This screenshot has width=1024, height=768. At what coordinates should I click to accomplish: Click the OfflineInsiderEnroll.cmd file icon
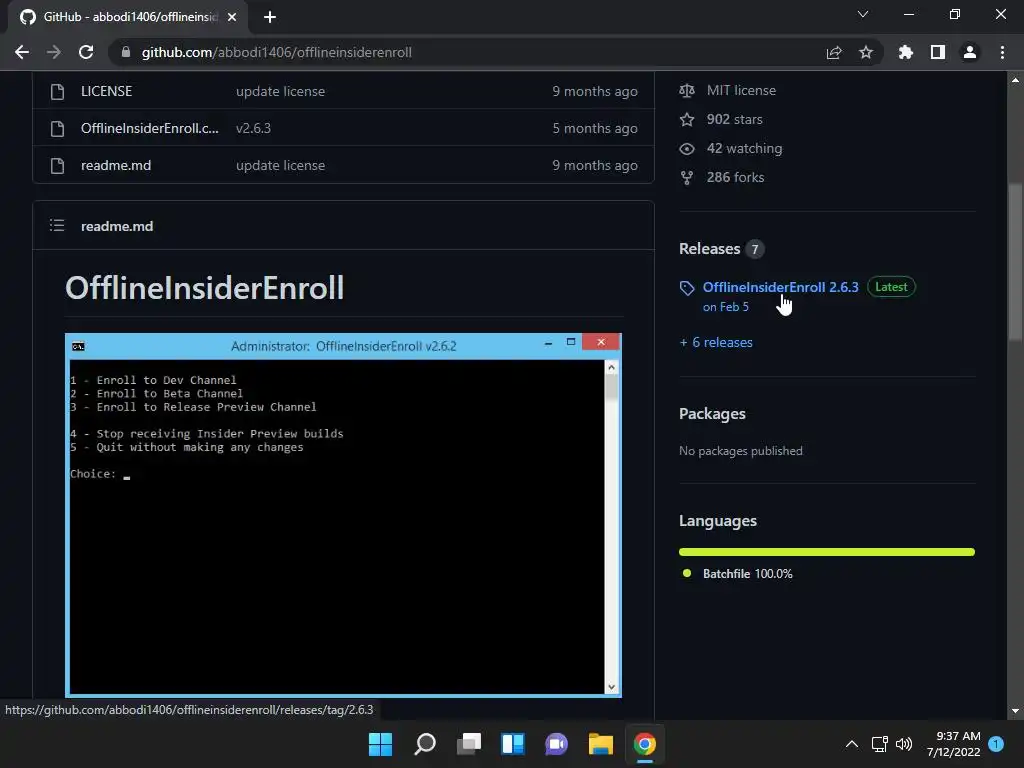click(57, 129)
